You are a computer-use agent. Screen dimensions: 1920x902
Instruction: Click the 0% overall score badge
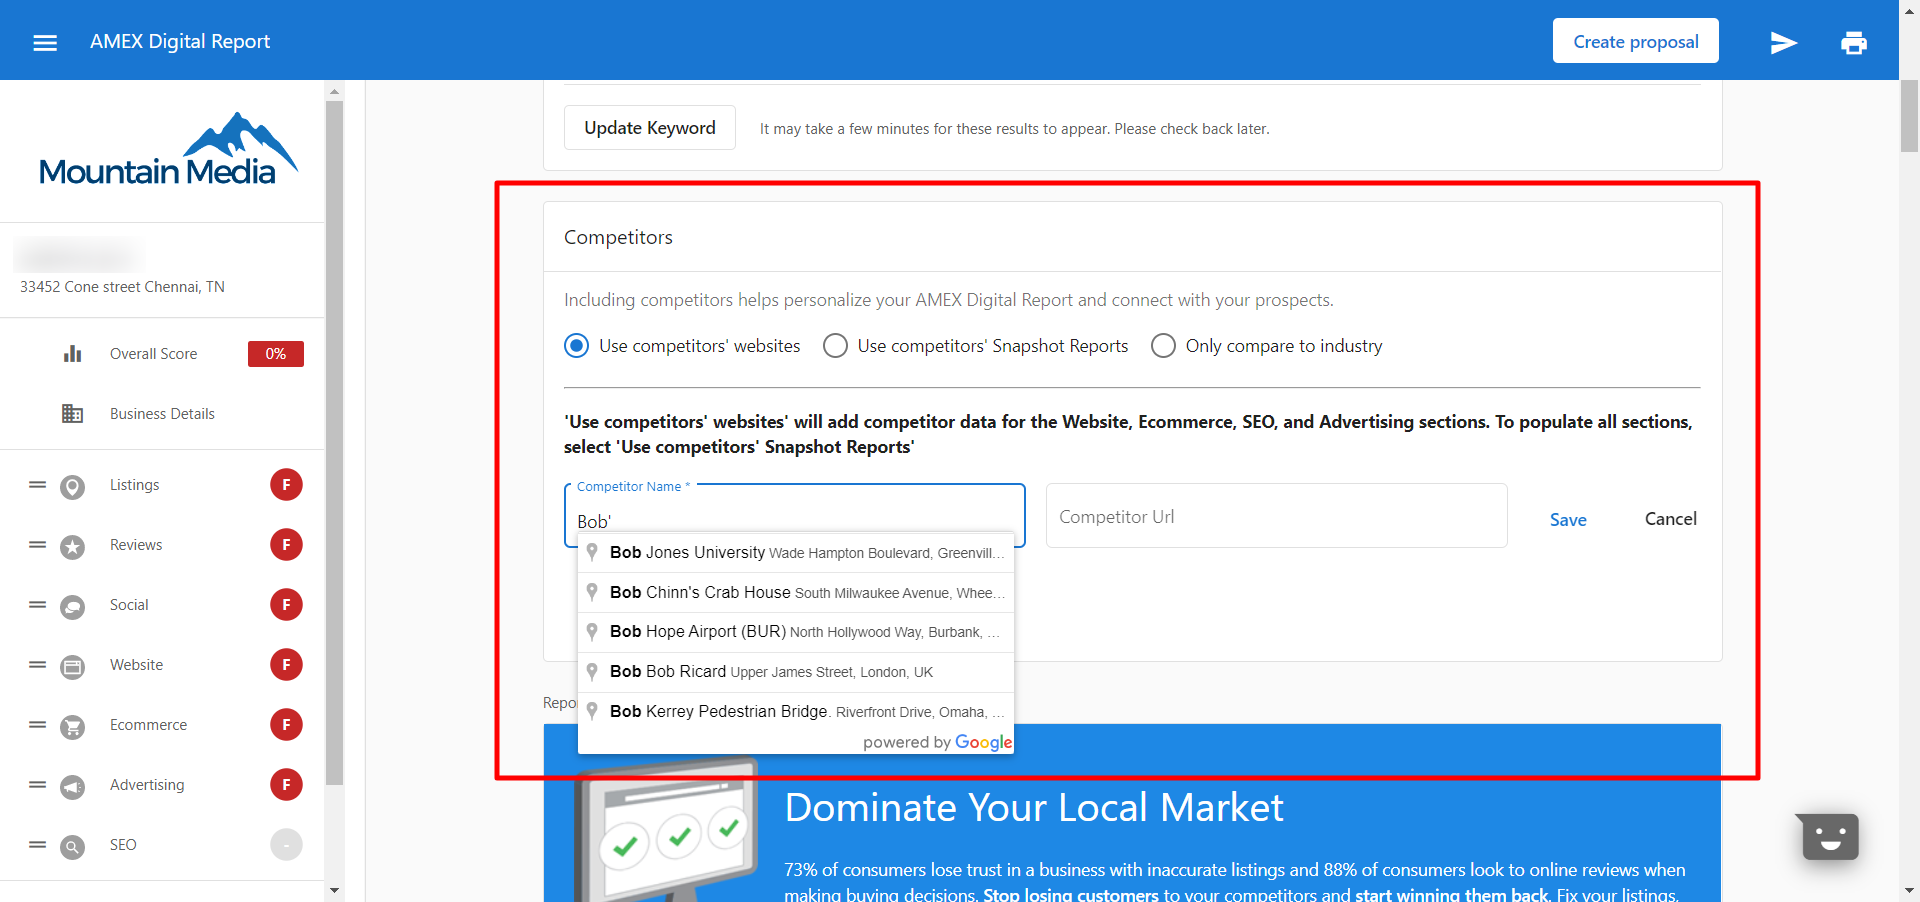276,354
